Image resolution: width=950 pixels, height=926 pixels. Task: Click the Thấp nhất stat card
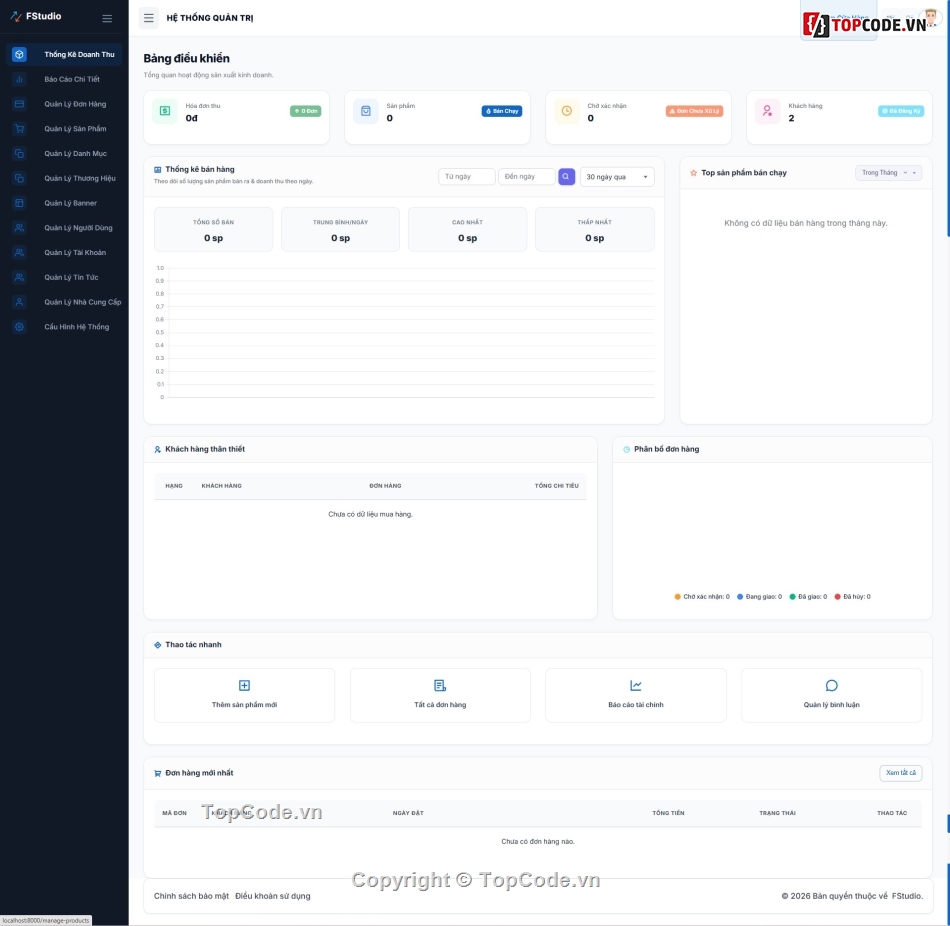(x=594, y=230)
